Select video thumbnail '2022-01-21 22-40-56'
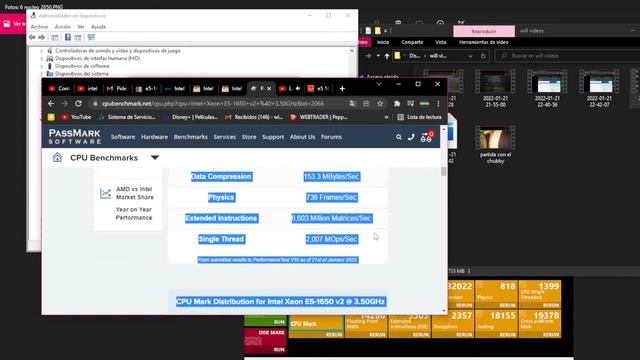 pyautogui.click(x=547, y=89)
